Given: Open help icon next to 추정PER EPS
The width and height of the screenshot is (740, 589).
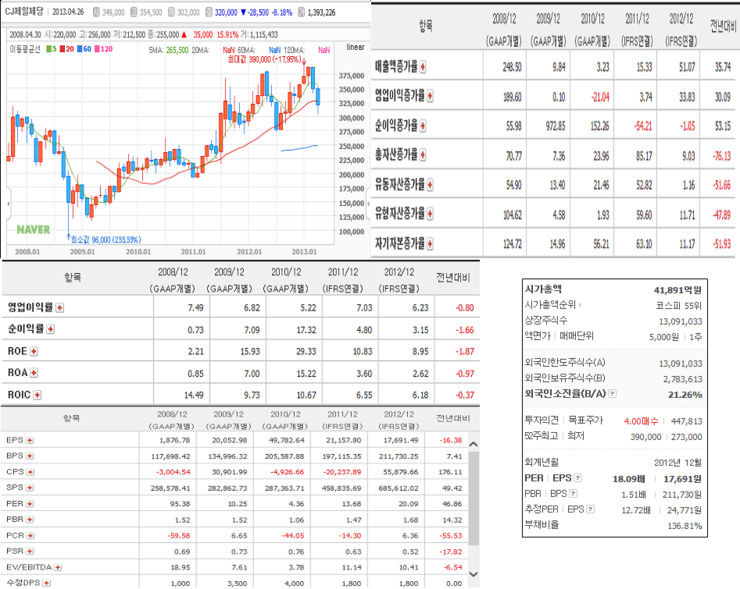Looking at the screenshot, I should coord(590,509).
